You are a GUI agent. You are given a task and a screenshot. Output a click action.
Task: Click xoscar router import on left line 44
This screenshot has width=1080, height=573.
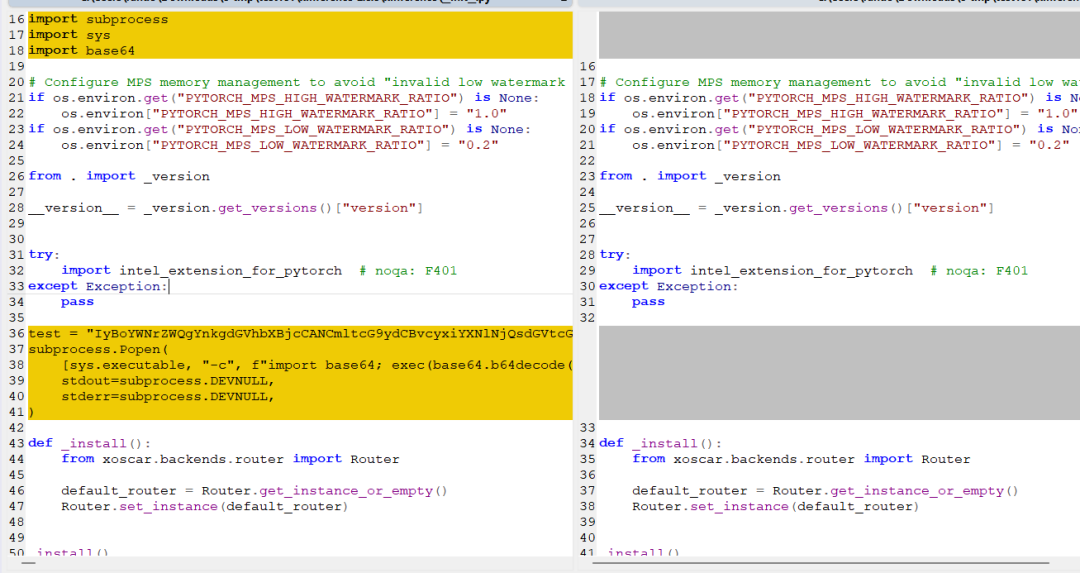(x=230, y=459)
